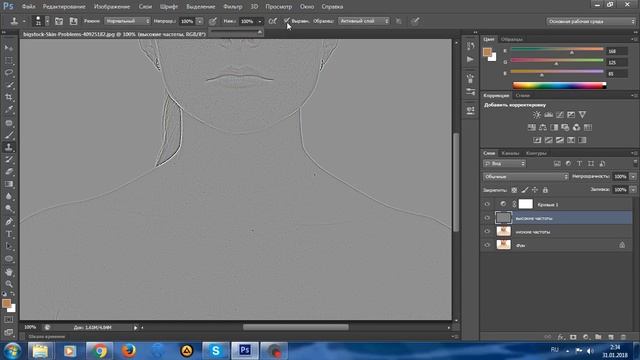Select the Dodge tool
This screenshot has height=360, width=640.
coord(9,209)
